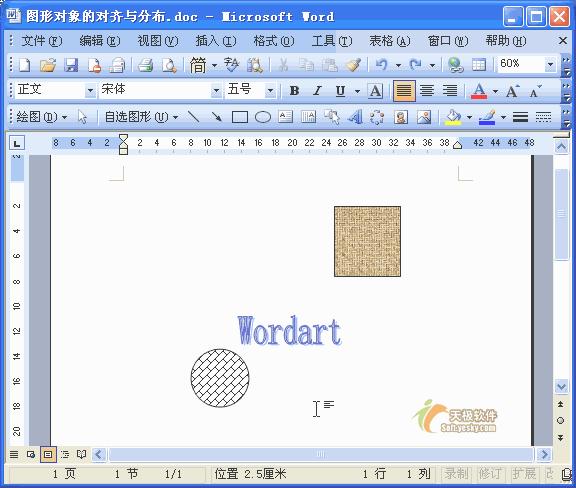Expand the font dropdown showing 宋体

(x=216, y=90)
